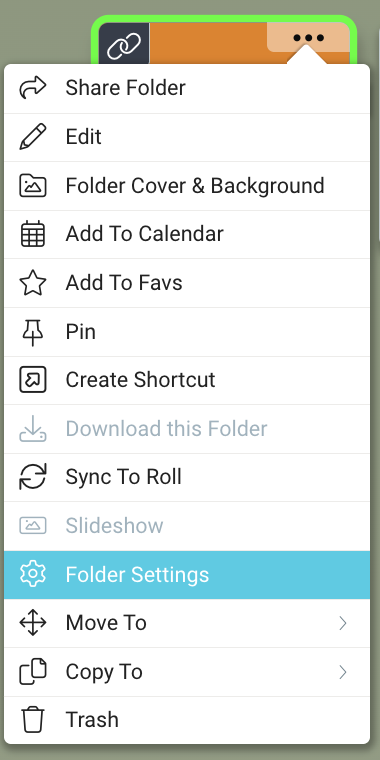The image size is (380, 760).
Task: Select the Folder Settings menu entry
Action: (187, 574)
